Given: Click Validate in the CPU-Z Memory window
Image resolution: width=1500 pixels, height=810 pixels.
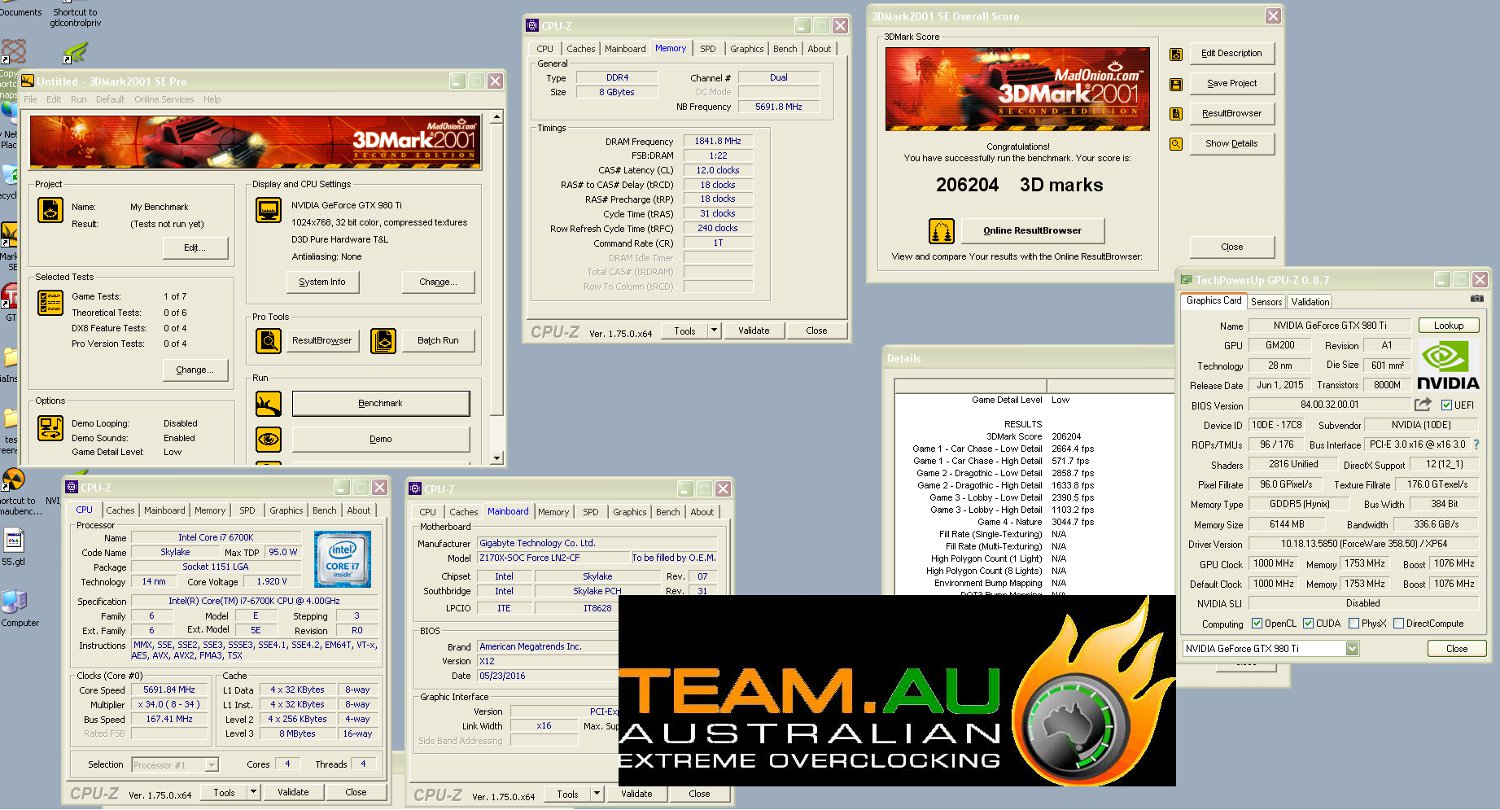Looking at the screenshot, I should coord(753,331).
